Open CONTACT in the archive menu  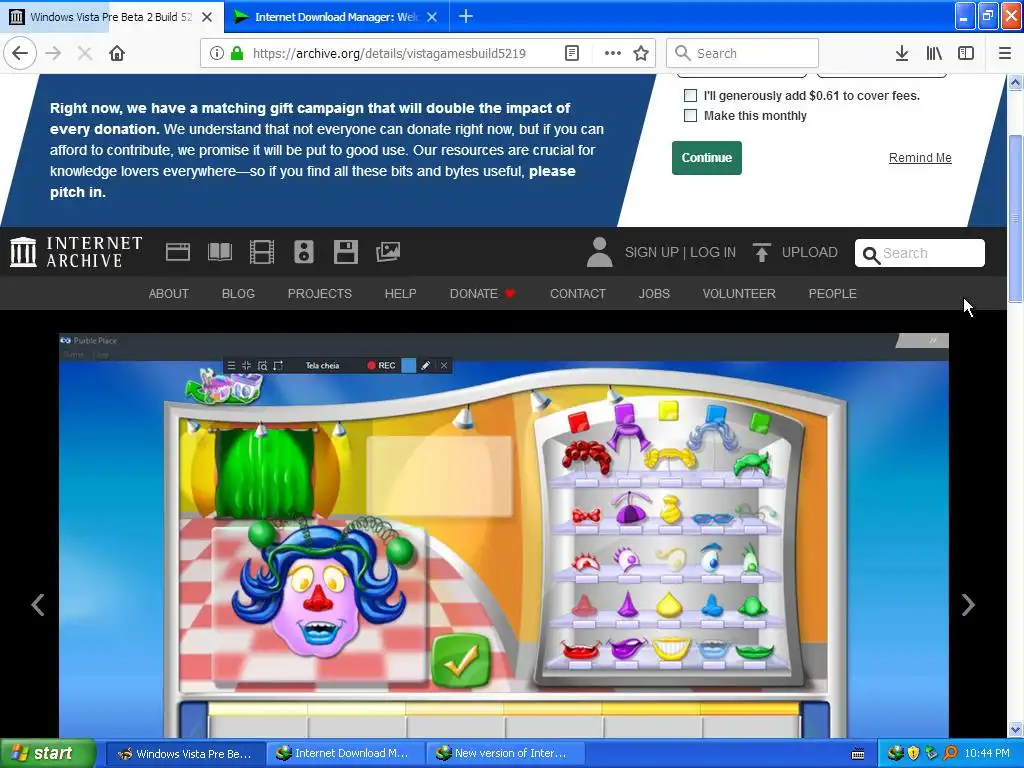(578, 294)
